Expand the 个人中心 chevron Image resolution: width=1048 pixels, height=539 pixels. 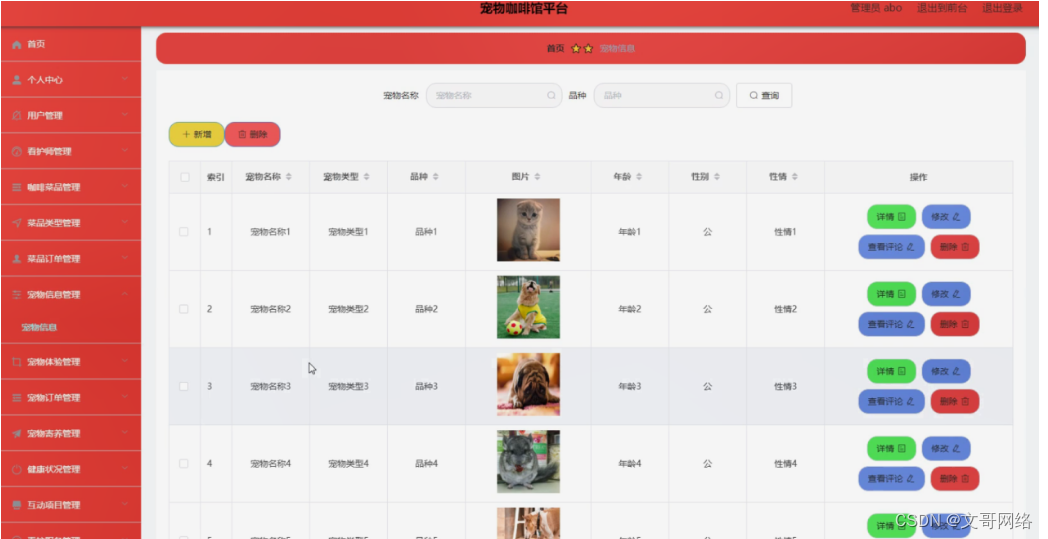125,80
